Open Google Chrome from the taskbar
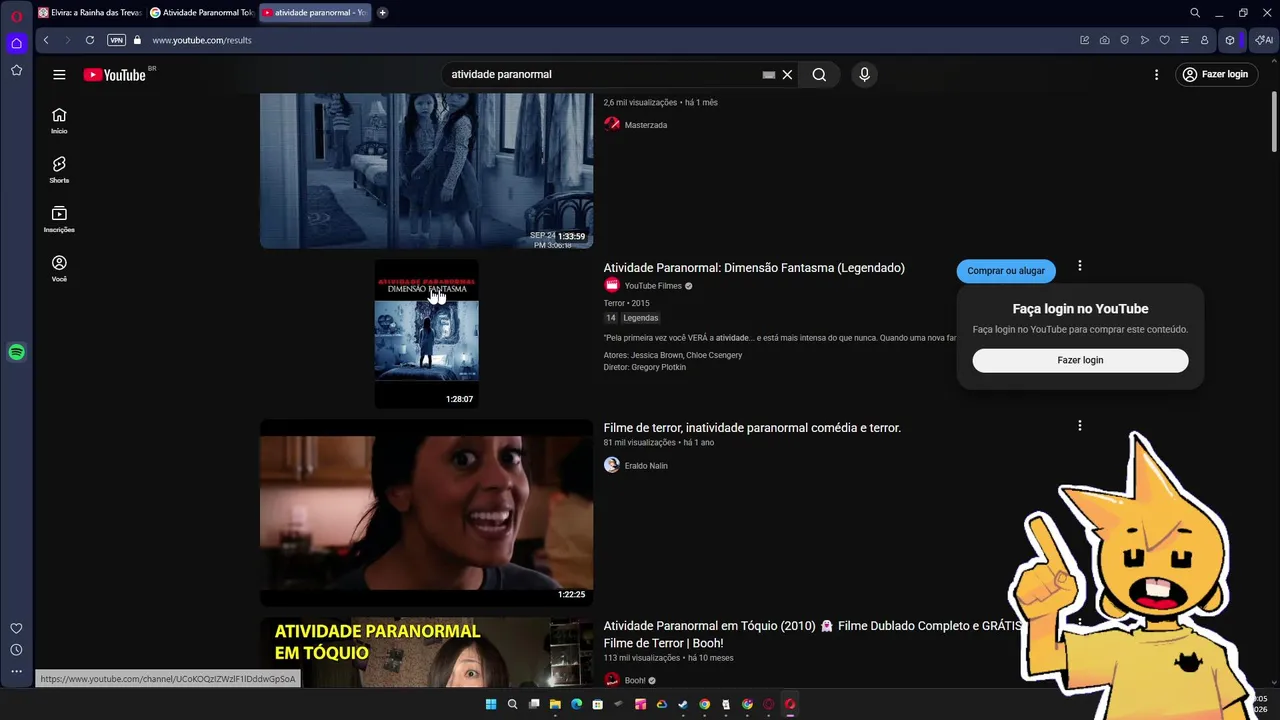Viewport: 1280px width, 720px height. tap(704, 704)
